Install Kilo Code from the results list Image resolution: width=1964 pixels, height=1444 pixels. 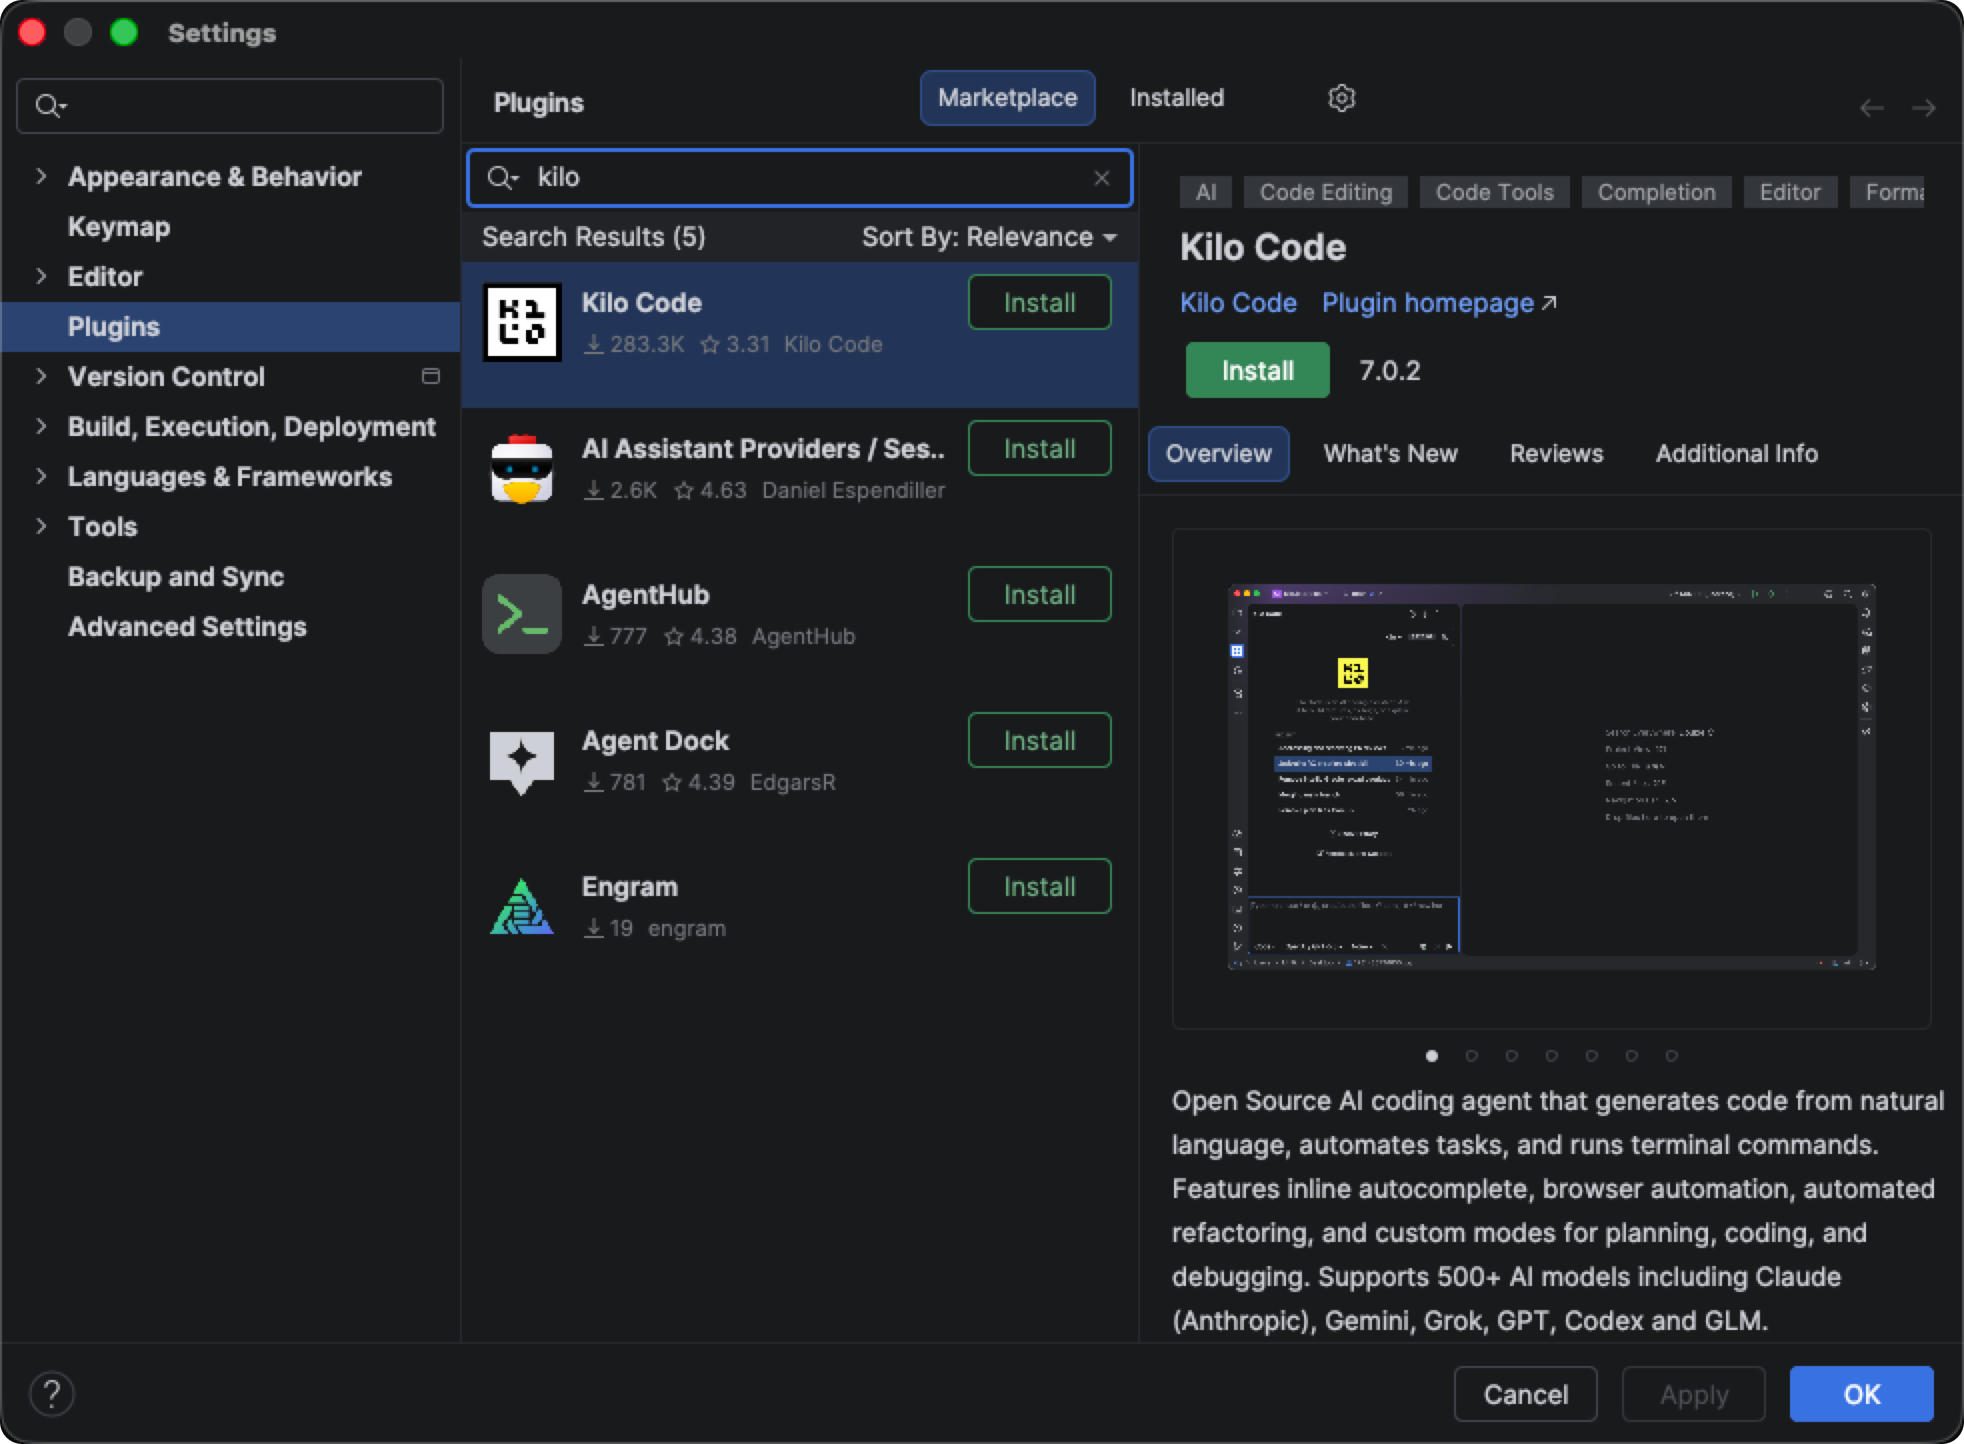pyautogui.click(x=1039, y=302)
